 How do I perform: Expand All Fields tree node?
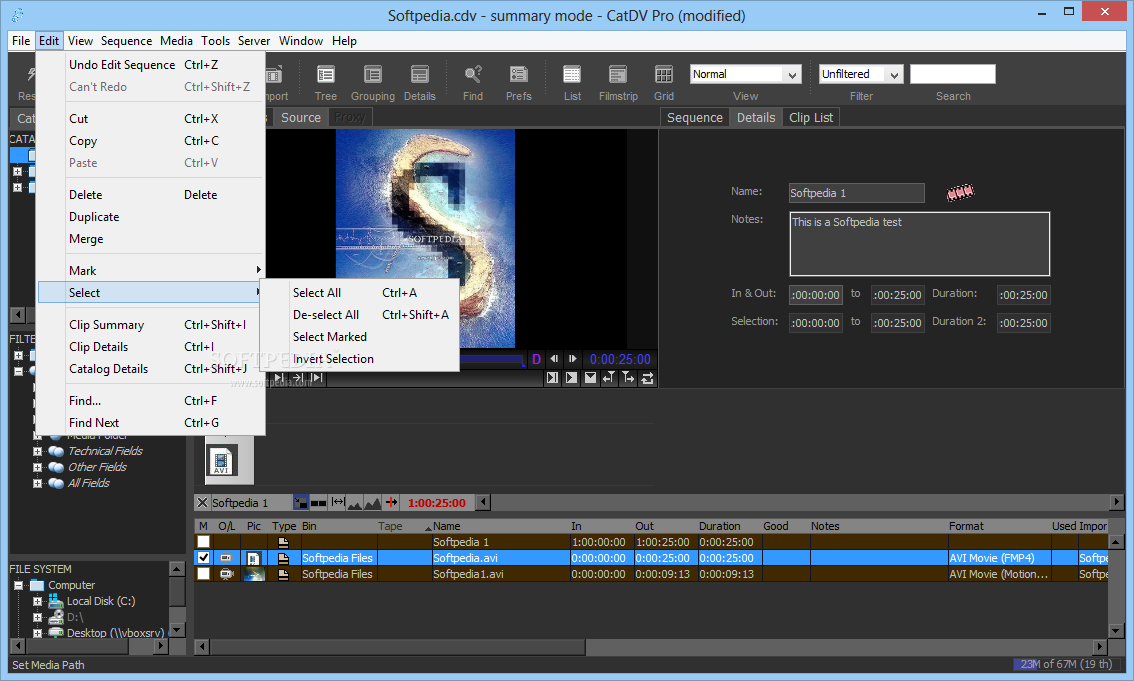pos(38,483)
